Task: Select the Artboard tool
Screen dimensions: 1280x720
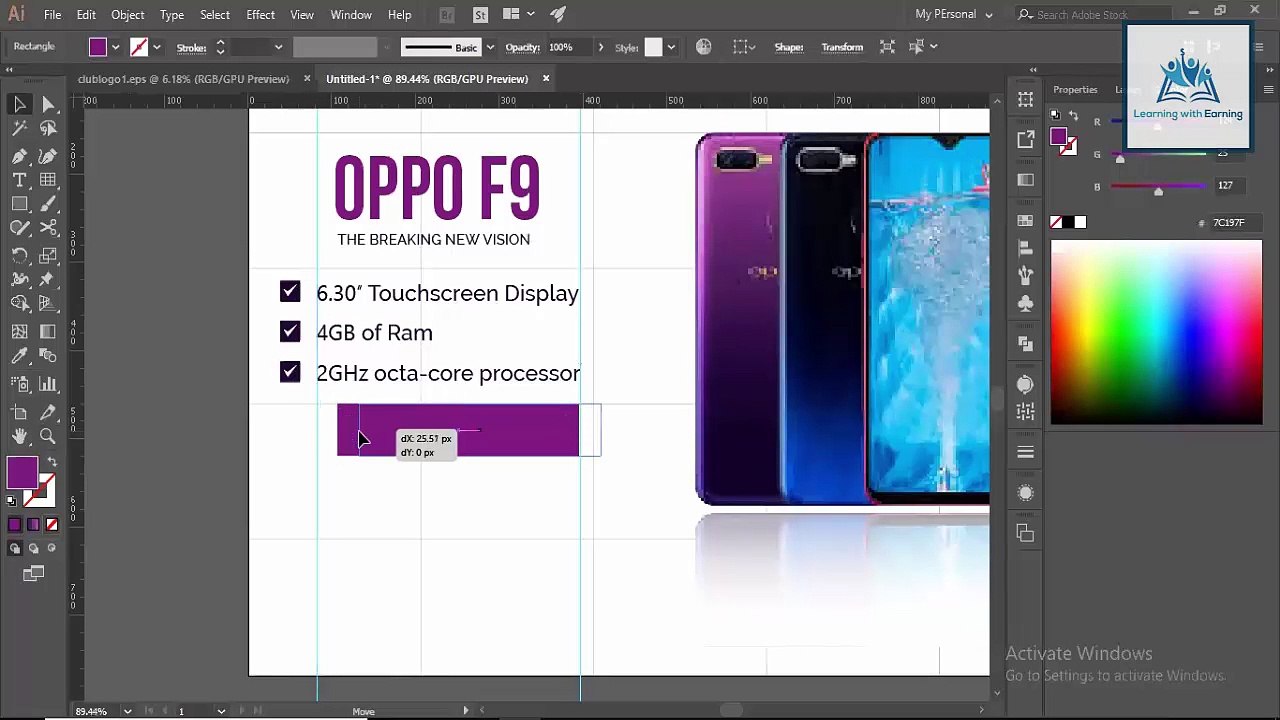Action: pos(19,412)
